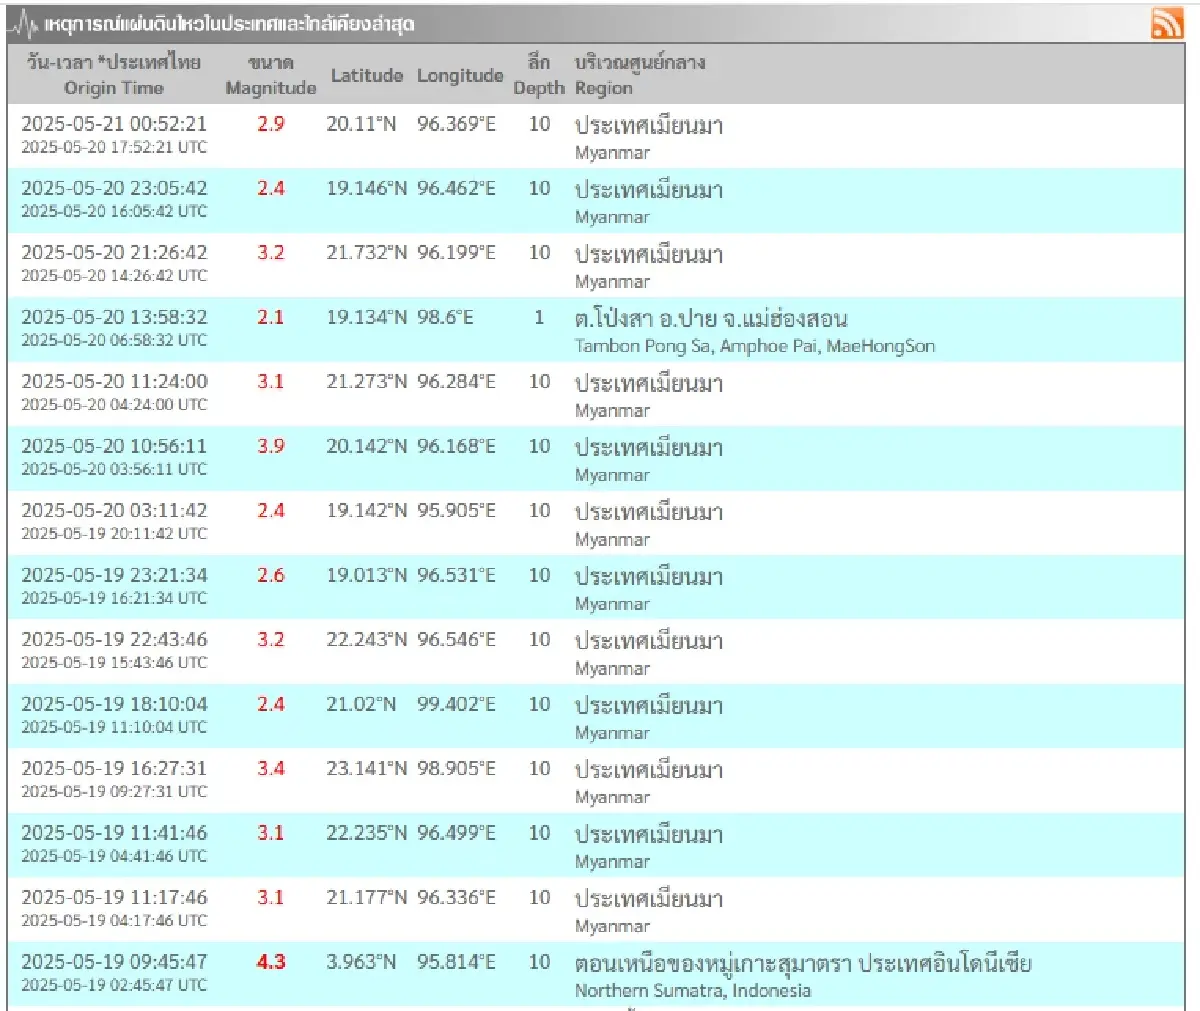Click the magnitude 3.4 value
The image size is (1200, 1011).
coord(270,768)
